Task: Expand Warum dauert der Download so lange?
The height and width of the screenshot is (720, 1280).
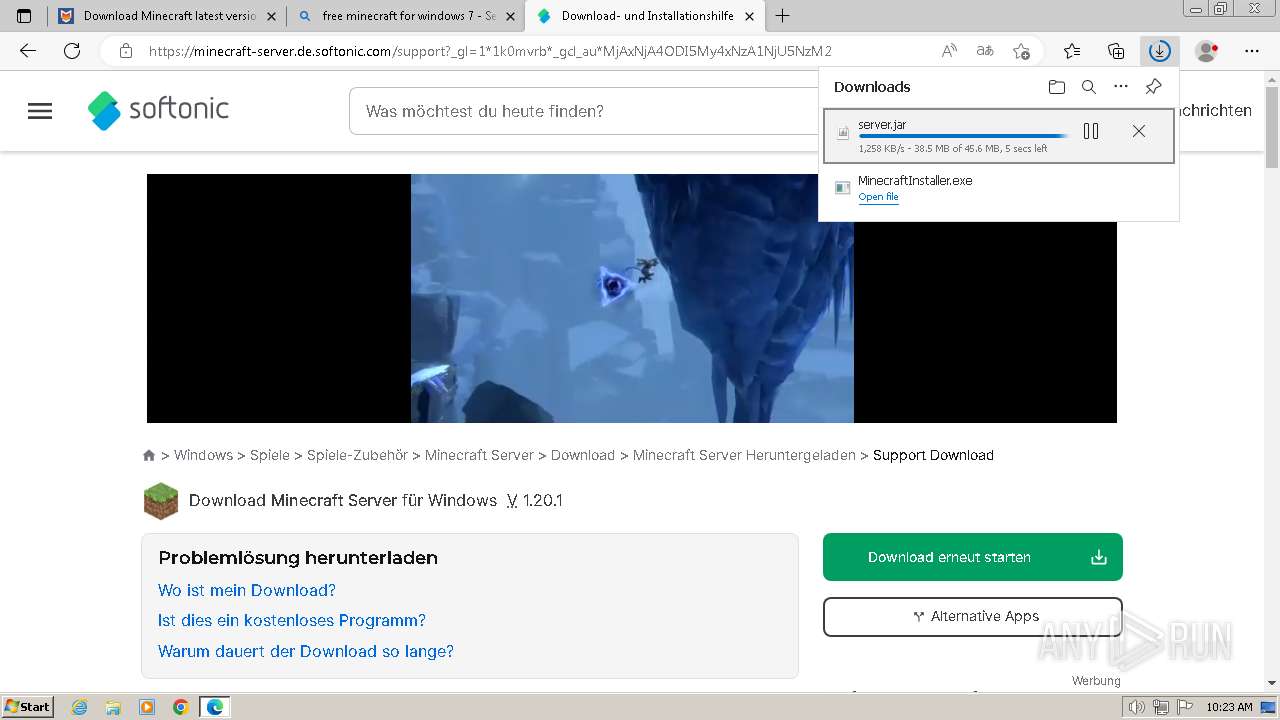Action: coord(306,651)
